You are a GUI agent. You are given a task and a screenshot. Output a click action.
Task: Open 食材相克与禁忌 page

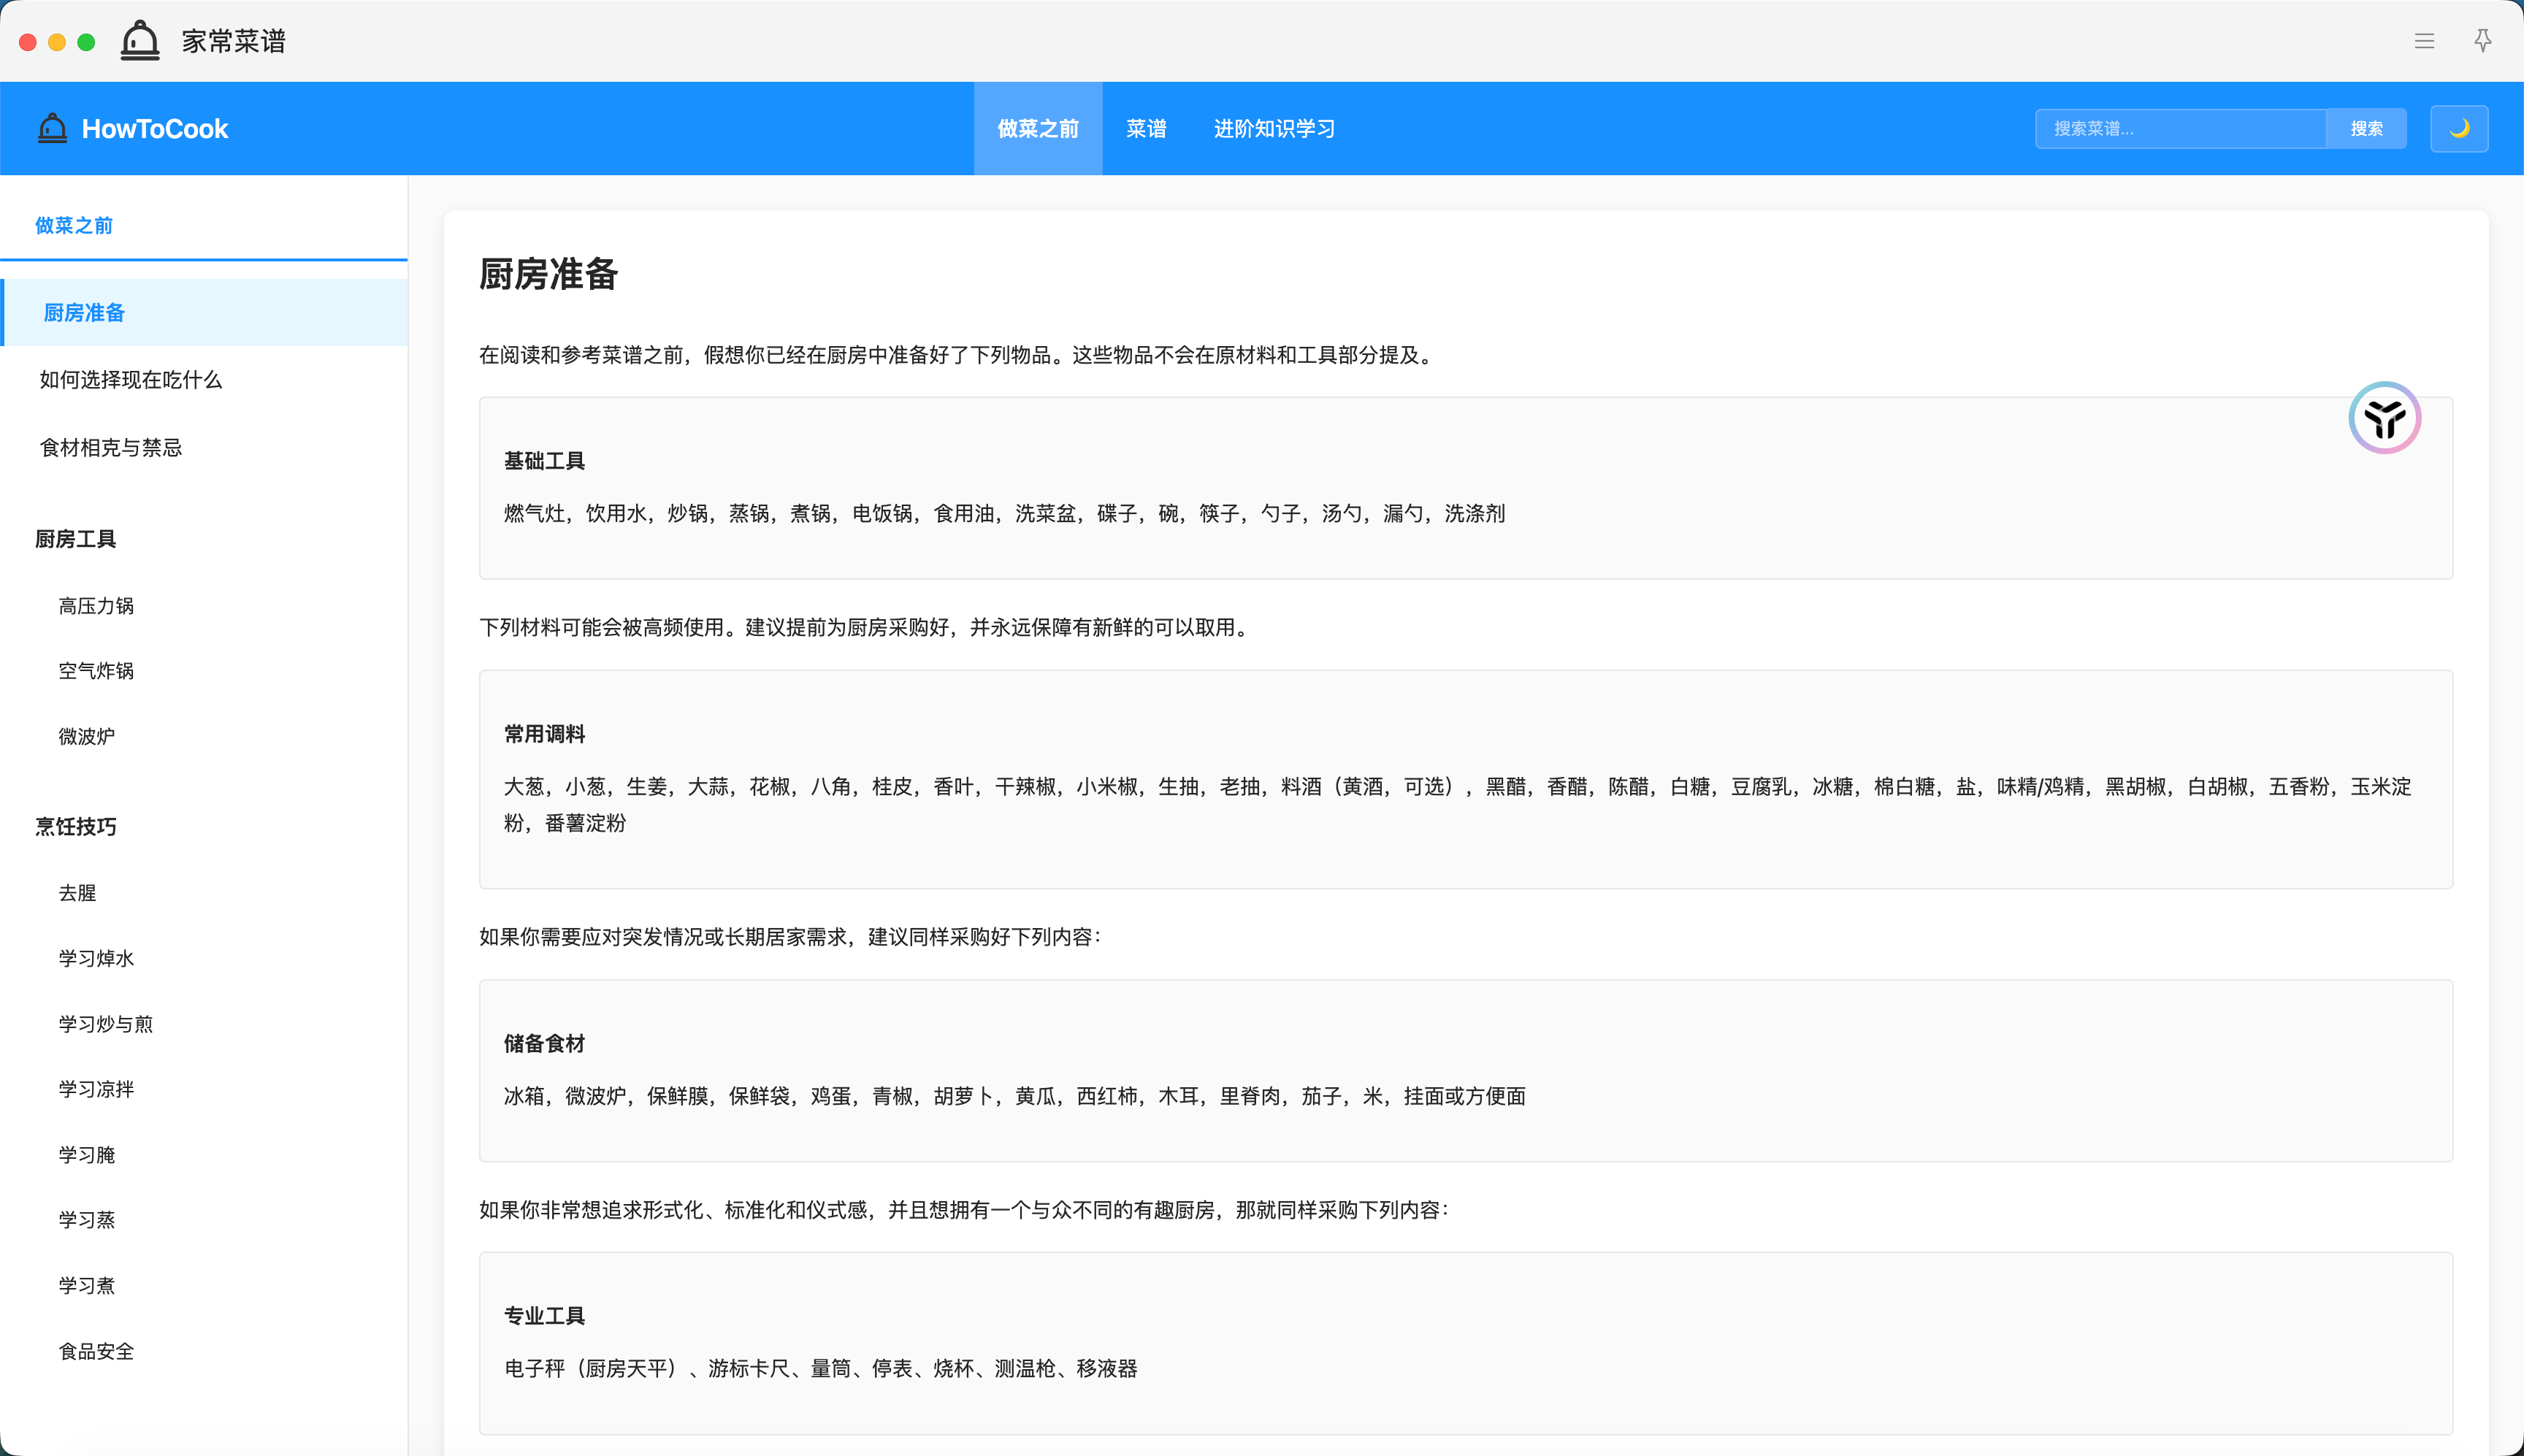tap(111, 448)
